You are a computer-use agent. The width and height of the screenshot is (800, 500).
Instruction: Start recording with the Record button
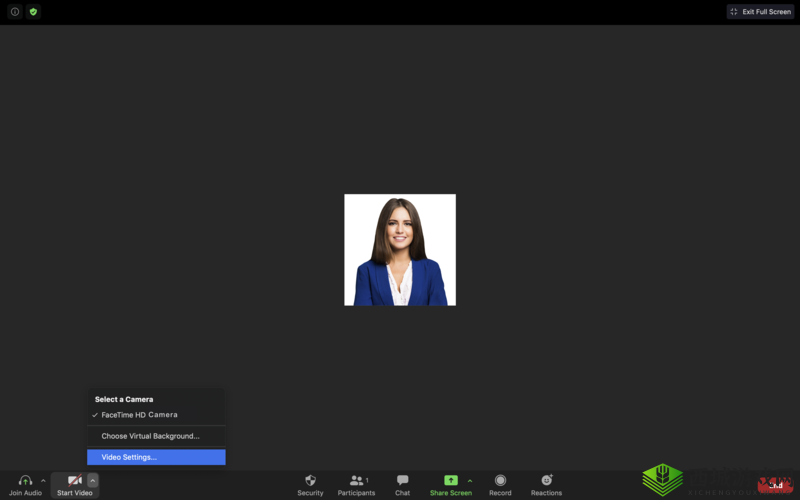[x=500, y=481]
